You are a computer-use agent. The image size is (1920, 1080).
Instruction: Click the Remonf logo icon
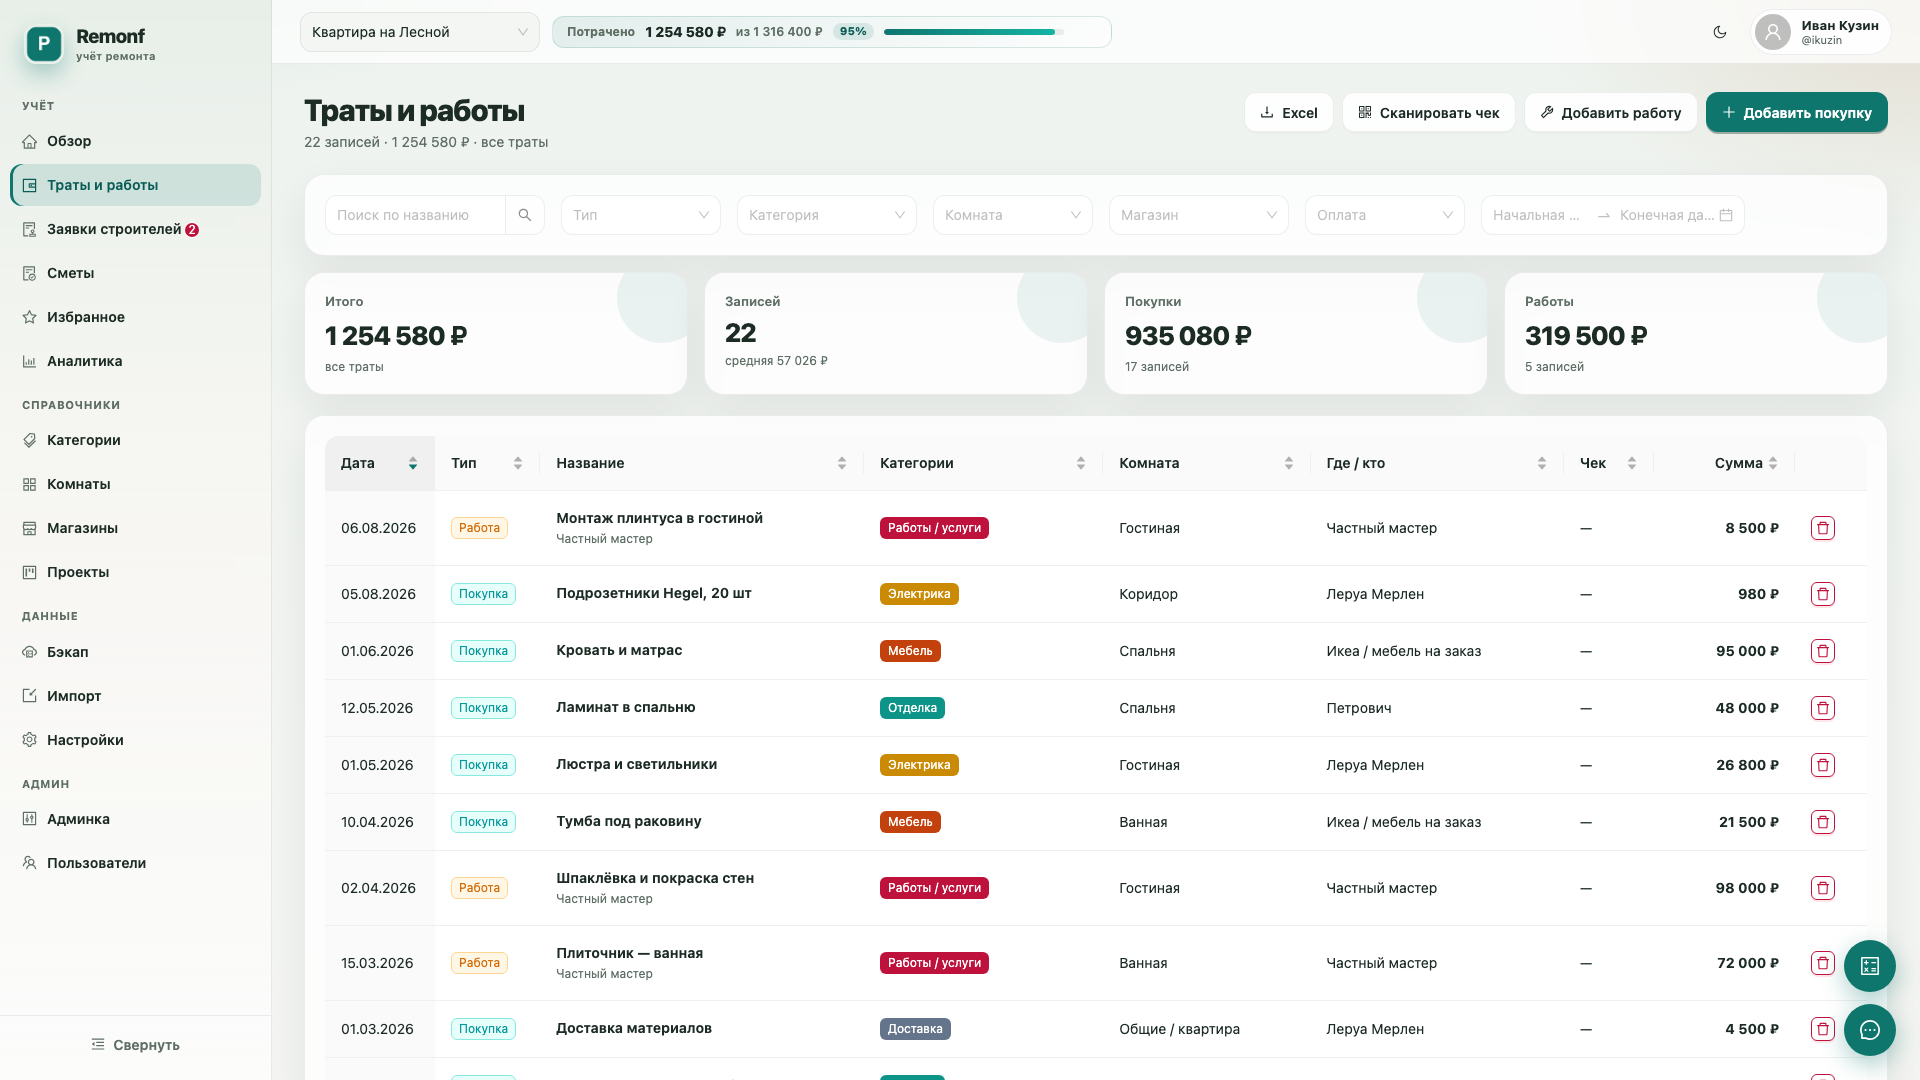tap(44, 44)
